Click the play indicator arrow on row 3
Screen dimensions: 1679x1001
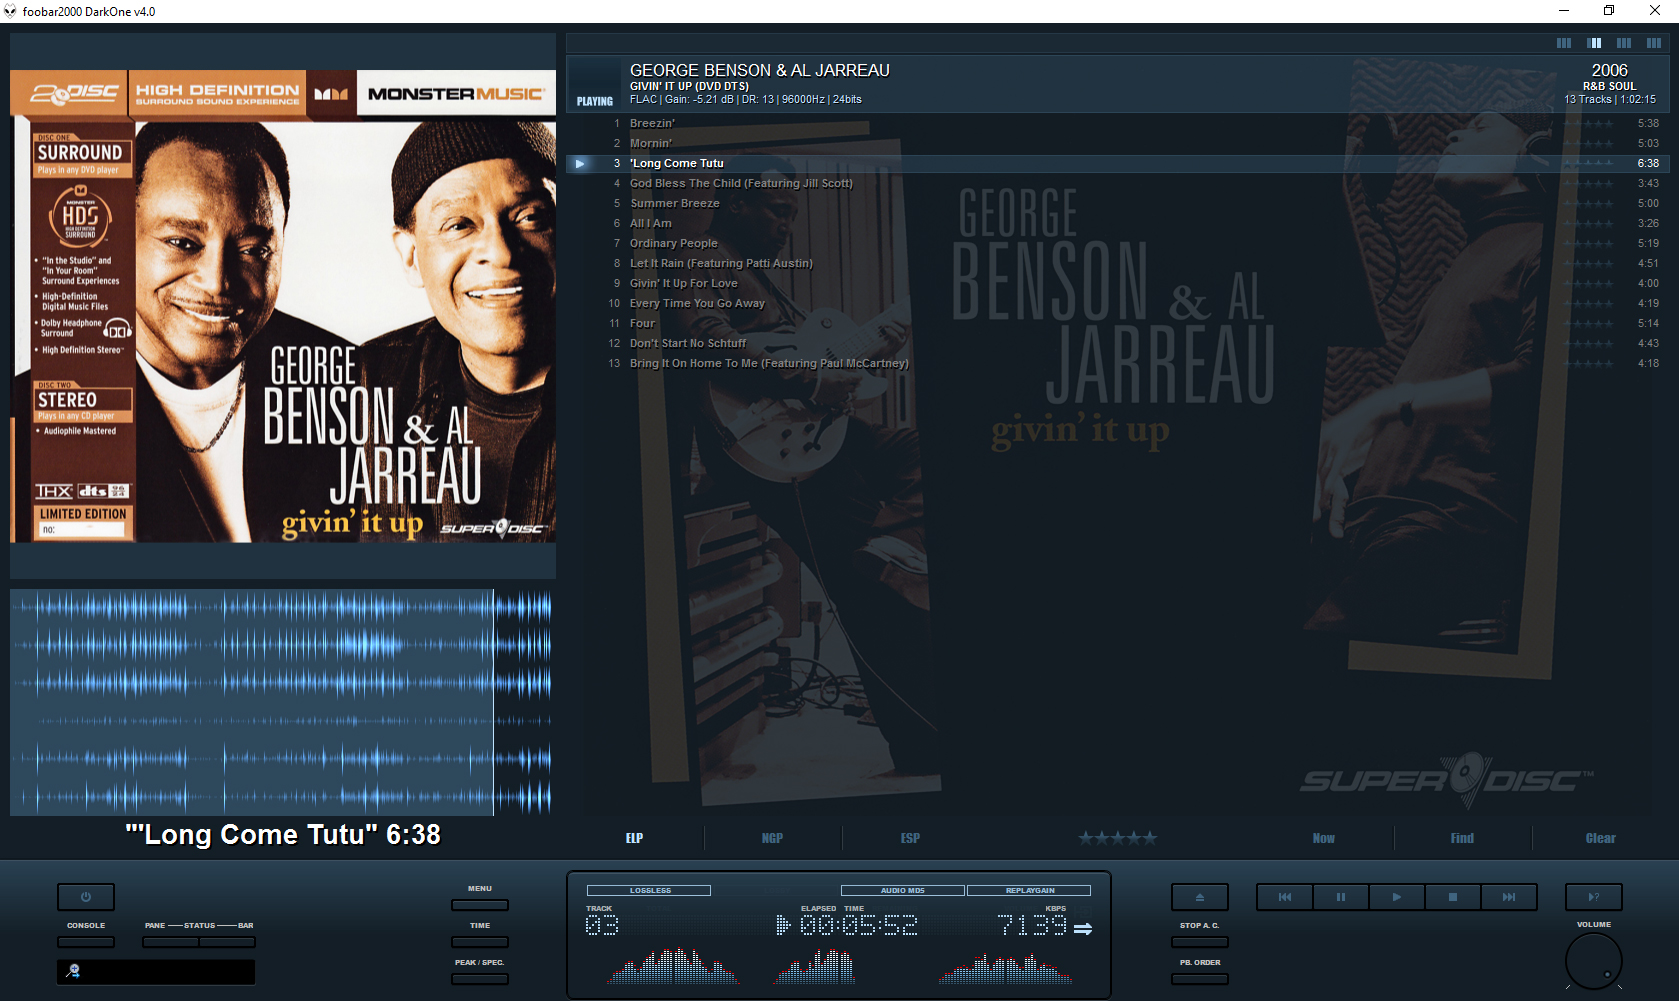[580, 163]
